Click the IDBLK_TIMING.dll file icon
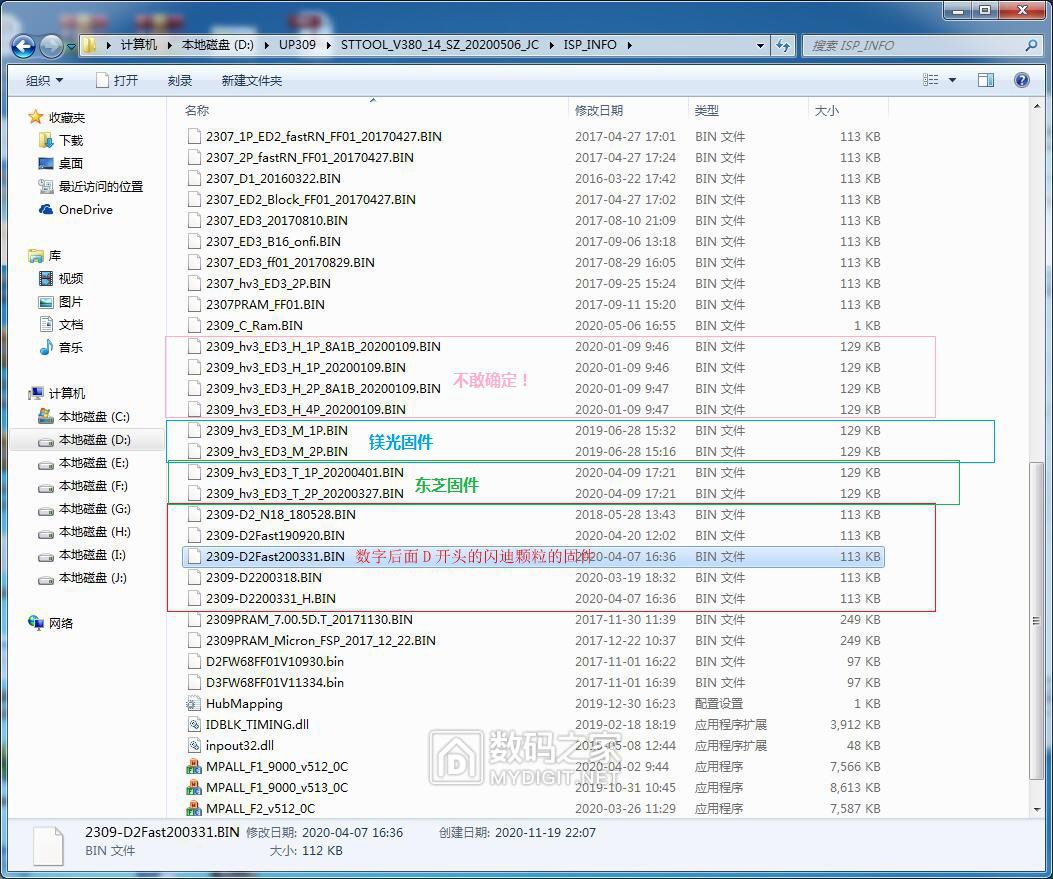 194,725
